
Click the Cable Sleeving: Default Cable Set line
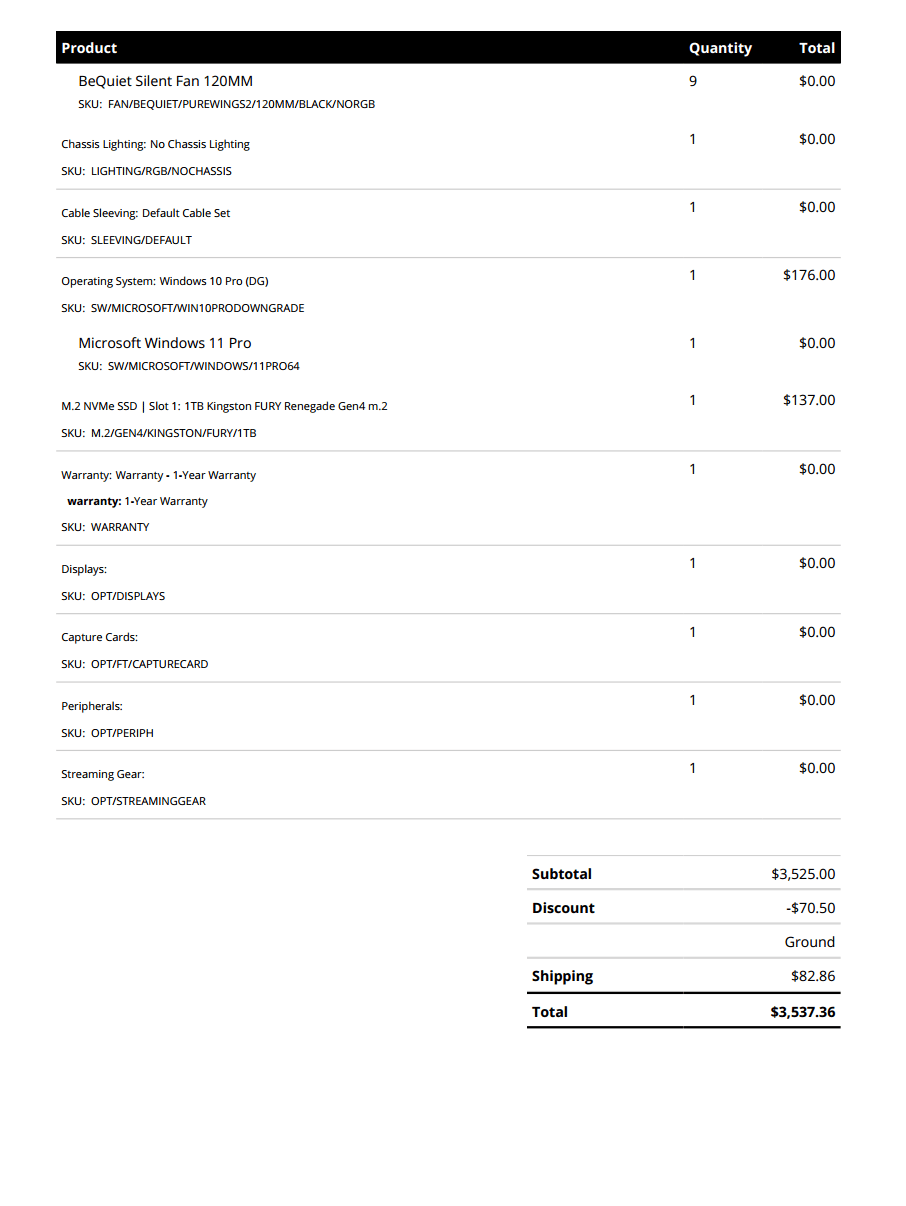(146, 213)
